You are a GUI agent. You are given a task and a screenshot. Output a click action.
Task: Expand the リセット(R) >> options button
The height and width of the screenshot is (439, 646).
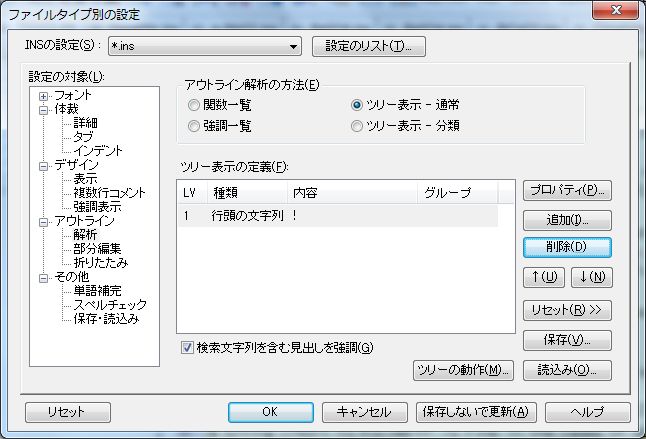tap(566, 310)
